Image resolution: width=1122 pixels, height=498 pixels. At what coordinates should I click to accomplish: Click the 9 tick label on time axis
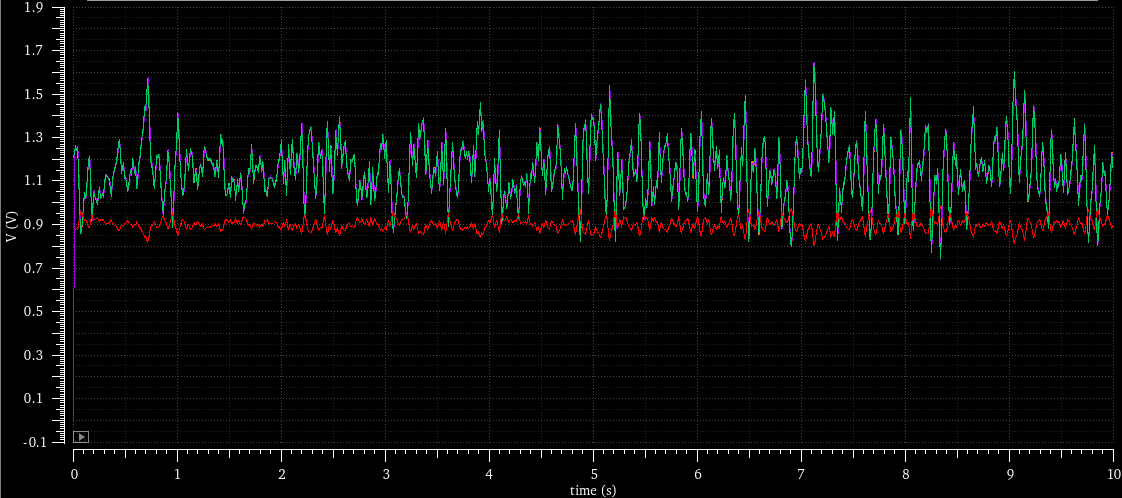pyautogui.click(x=1010, y=474)
